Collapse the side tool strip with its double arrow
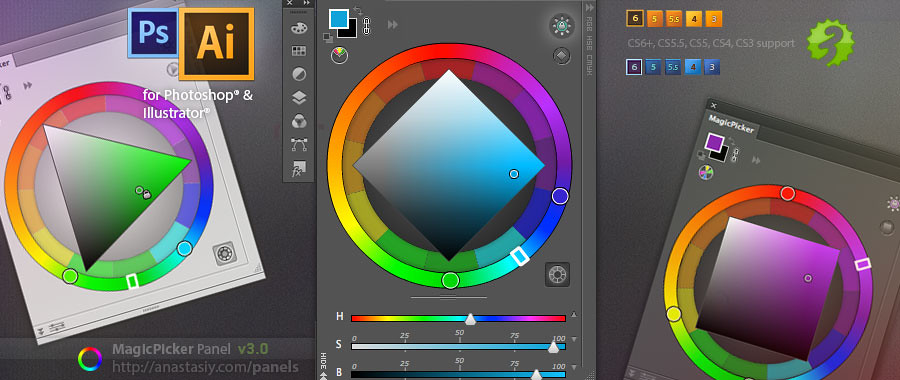 click(x=307, y=3)
